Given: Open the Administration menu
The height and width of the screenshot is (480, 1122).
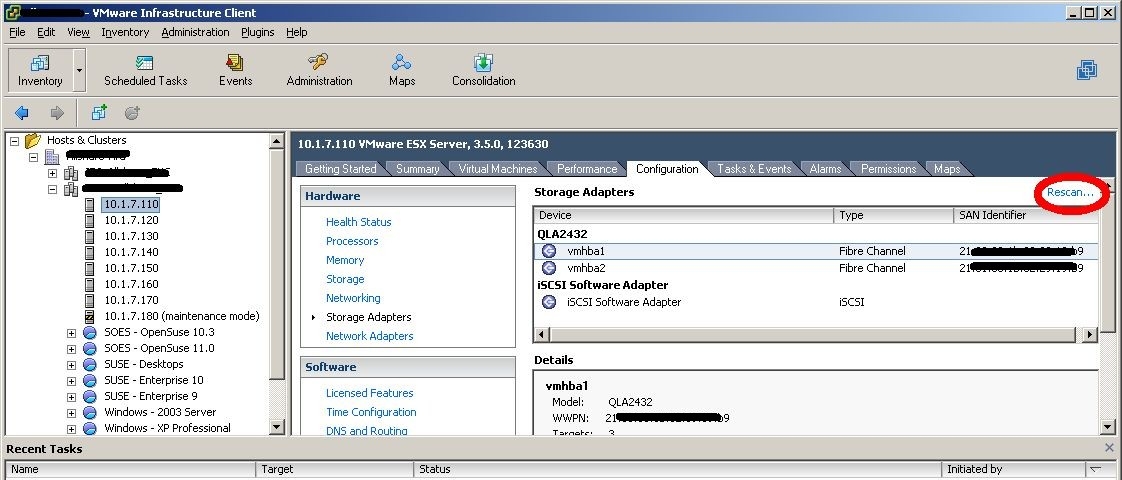Looking at the screenshot, I should [195, 32].
